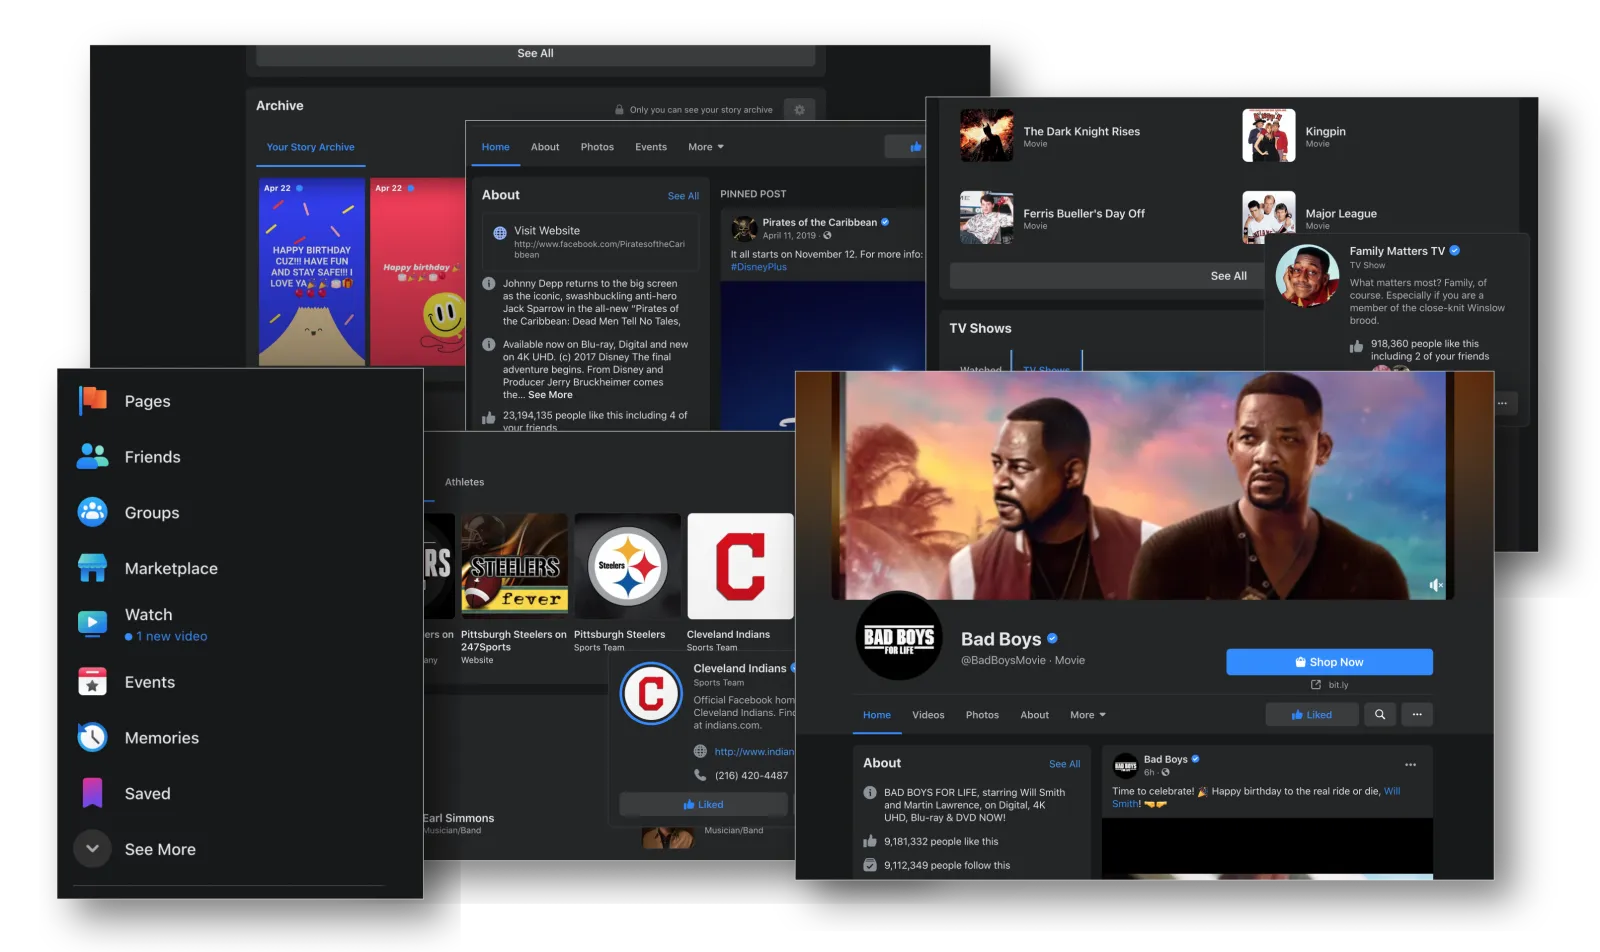Open three-dot menu beside Bad Boys search

(x=1417, y=714)
